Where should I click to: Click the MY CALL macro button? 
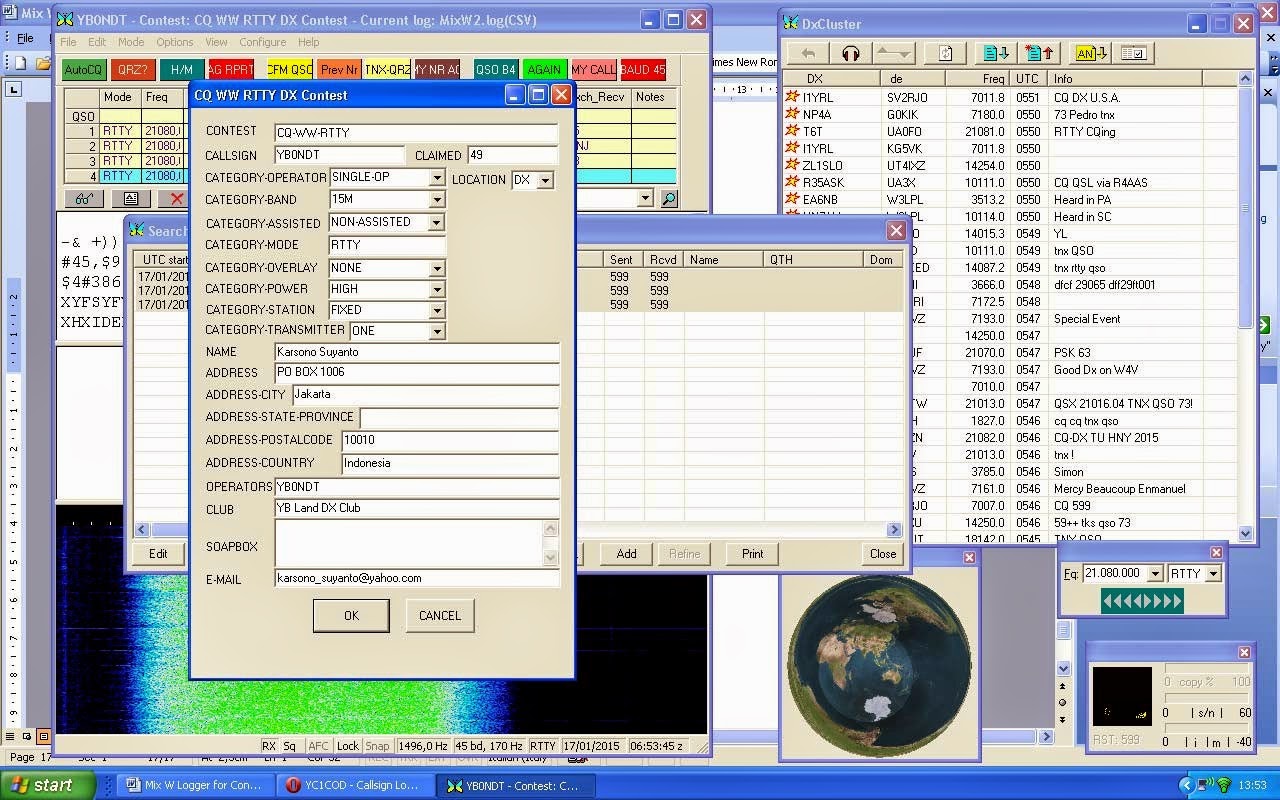(x=594, y=70)
